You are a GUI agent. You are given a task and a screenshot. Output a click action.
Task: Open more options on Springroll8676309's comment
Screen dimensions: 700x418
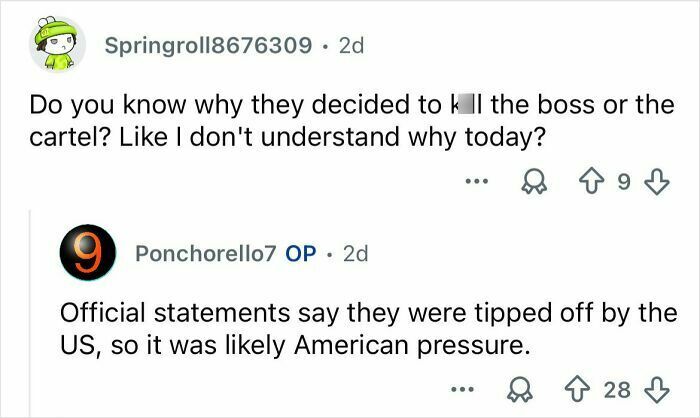click(477, 183)
